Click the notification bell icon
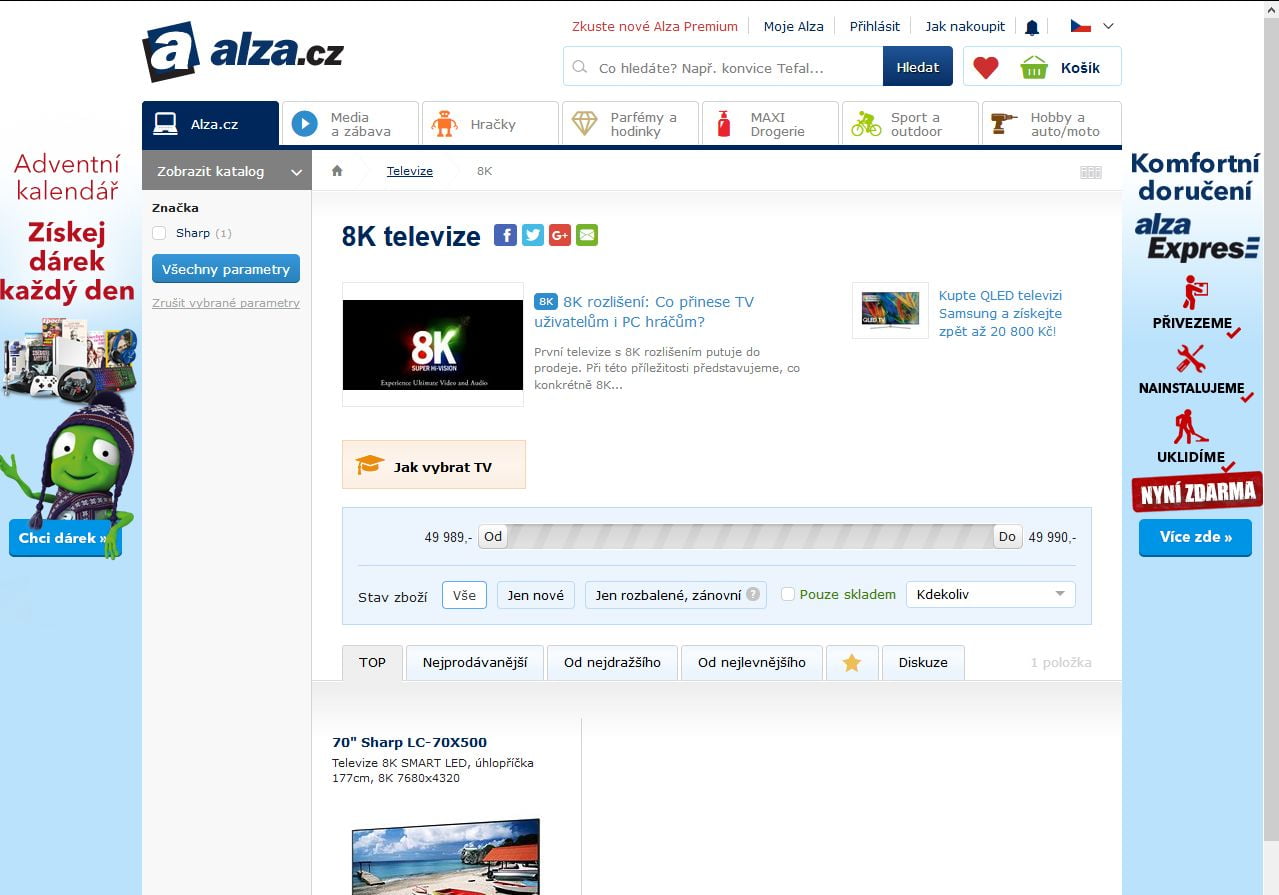Viewport: 1279px width, 895px height. 1032,27
